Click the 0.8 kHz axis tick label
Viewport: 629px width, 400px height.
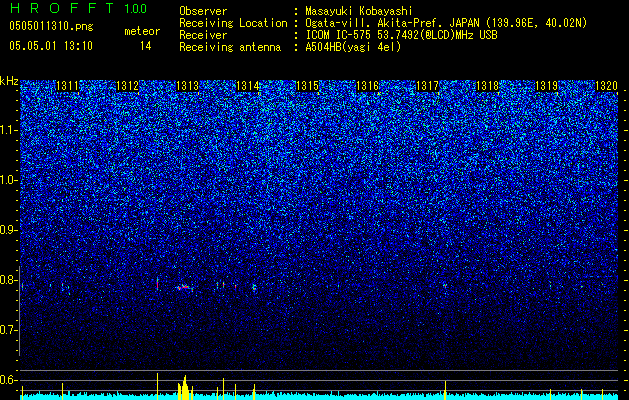pos(8,280)
